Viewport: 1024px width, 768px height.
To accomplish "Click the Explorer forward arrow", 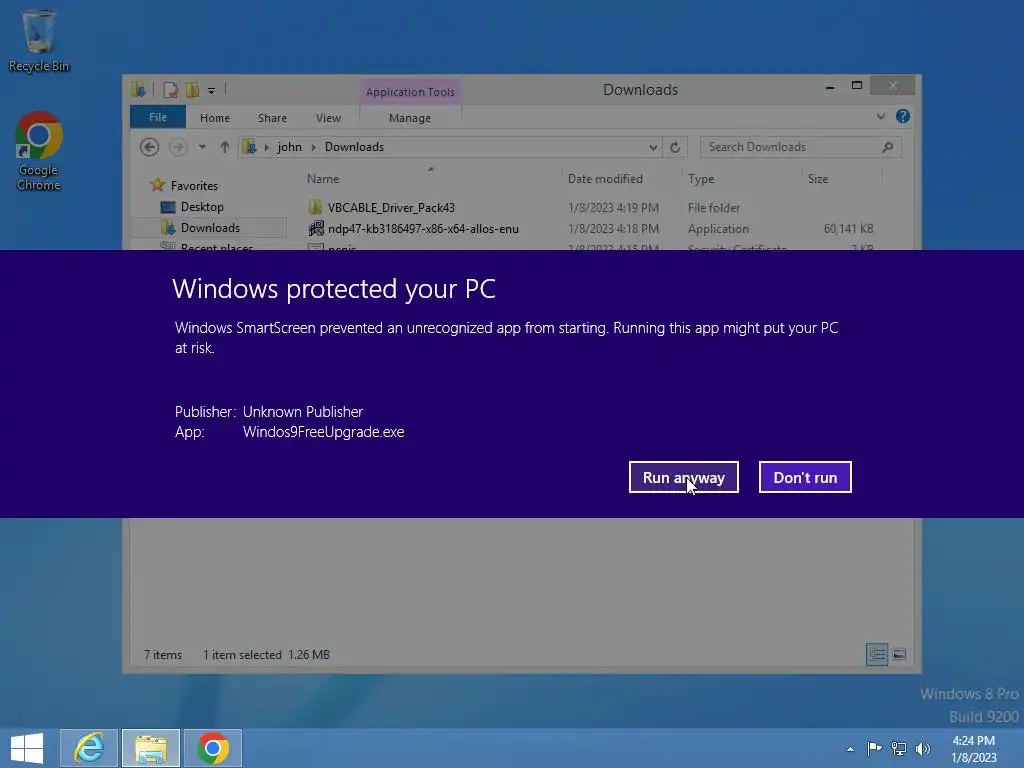I will click(x=178, y=147).
